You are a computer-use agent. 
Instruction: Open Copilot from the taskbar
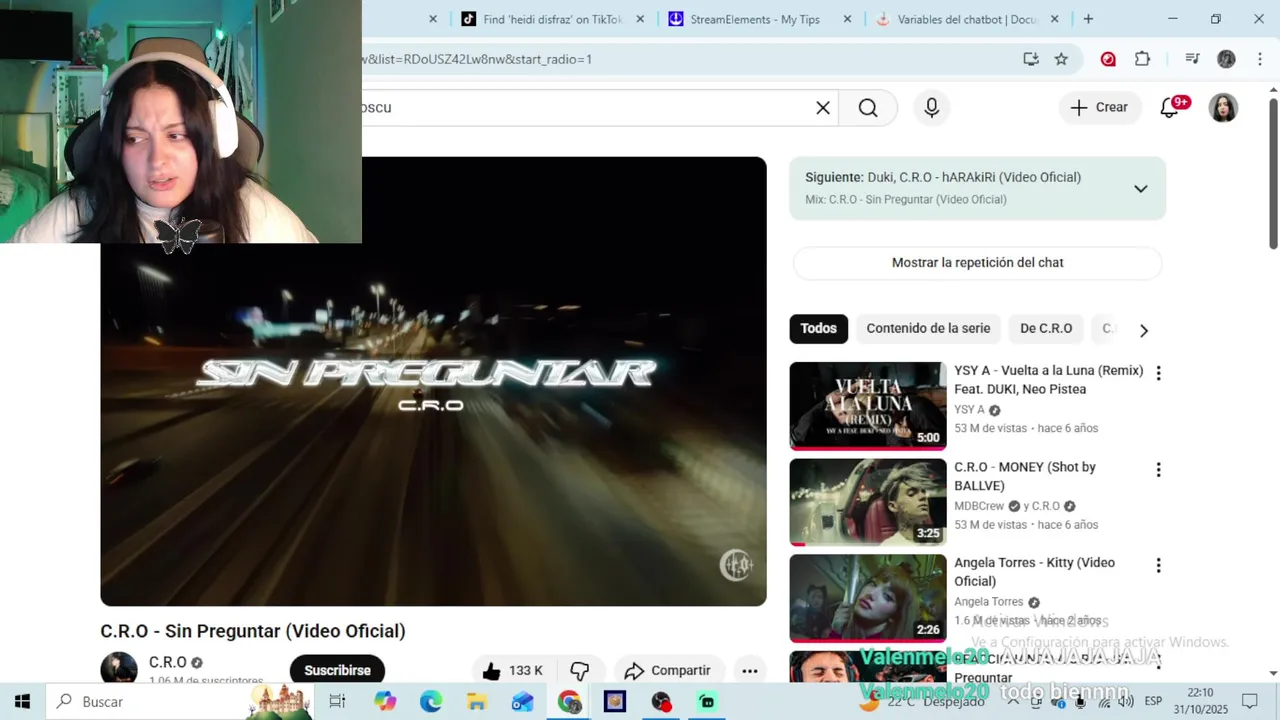[385, 702]
